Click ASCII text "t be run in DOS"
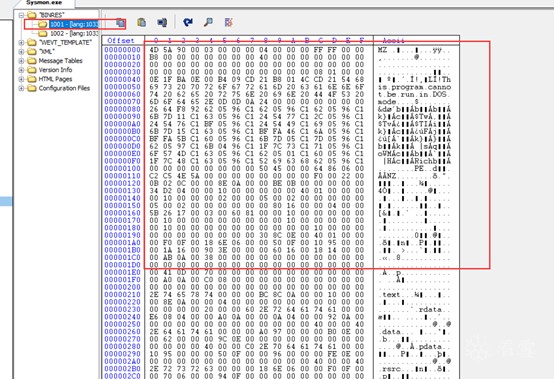This screenshot has width=554, height=379. point(412,94)
